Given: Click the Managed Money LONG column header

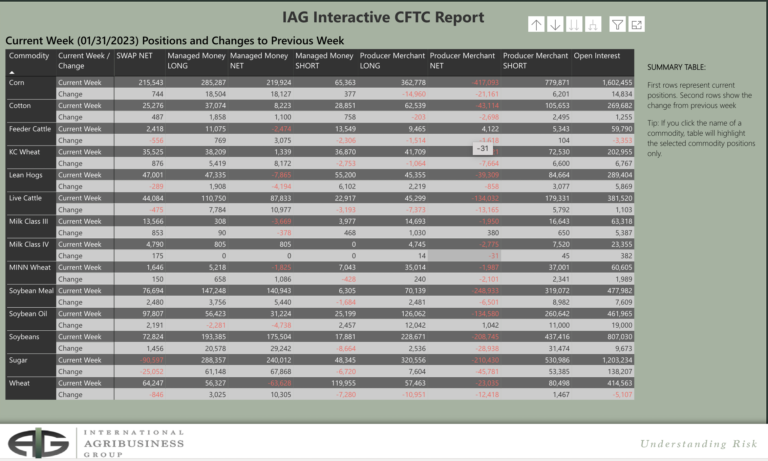Looking at the screenshot, I should tap(196, 61).
